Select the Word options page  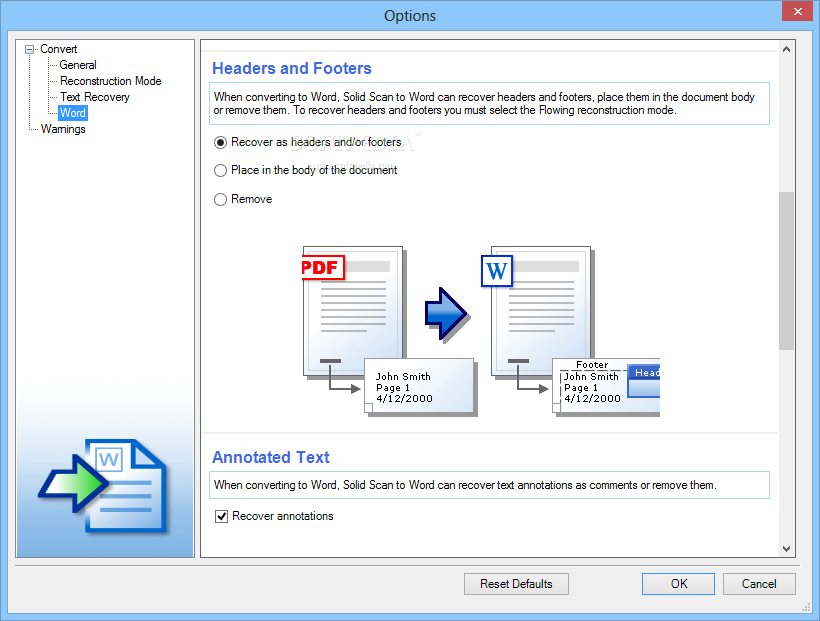(73, 113)
